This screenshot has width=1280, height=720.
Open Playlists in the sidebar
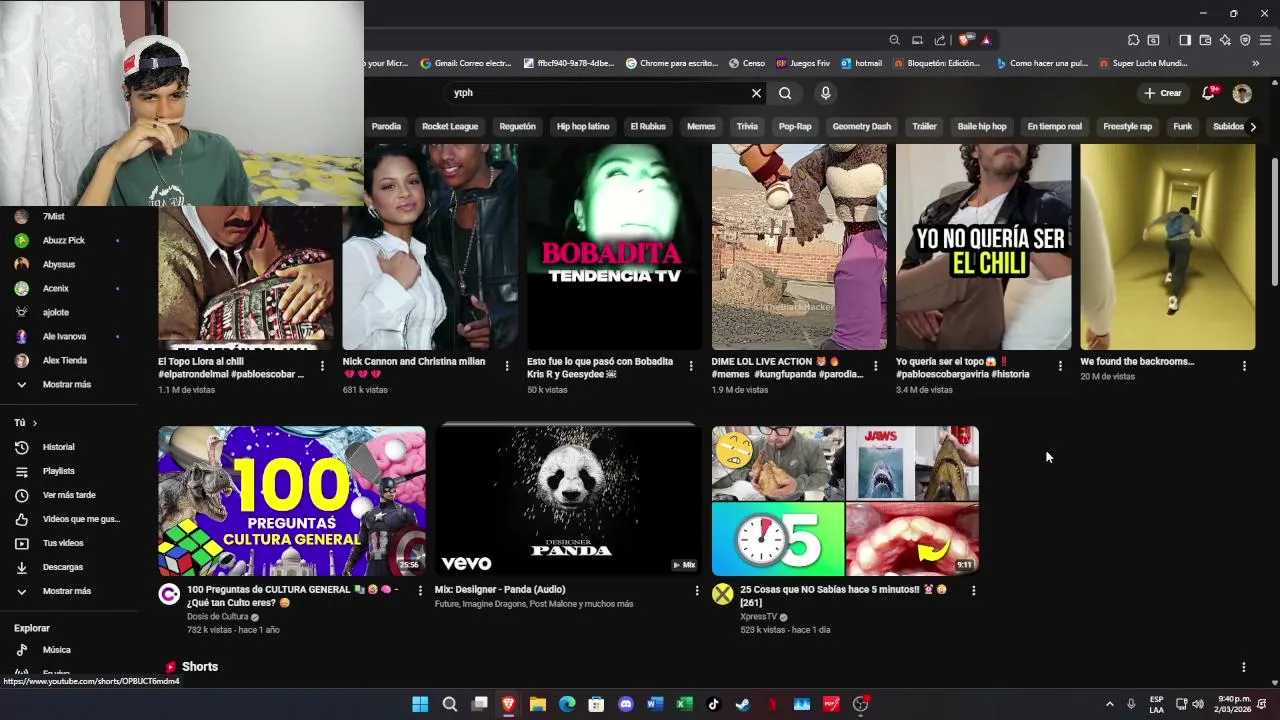coord(58,471)
